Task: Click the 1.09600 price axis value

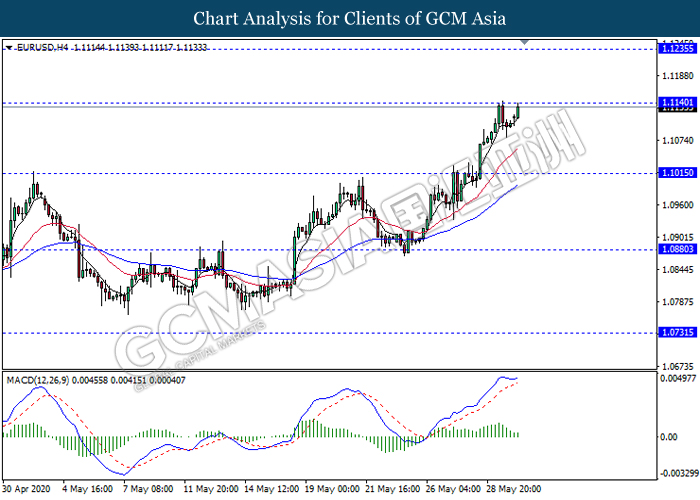Action: coord(678,205)
